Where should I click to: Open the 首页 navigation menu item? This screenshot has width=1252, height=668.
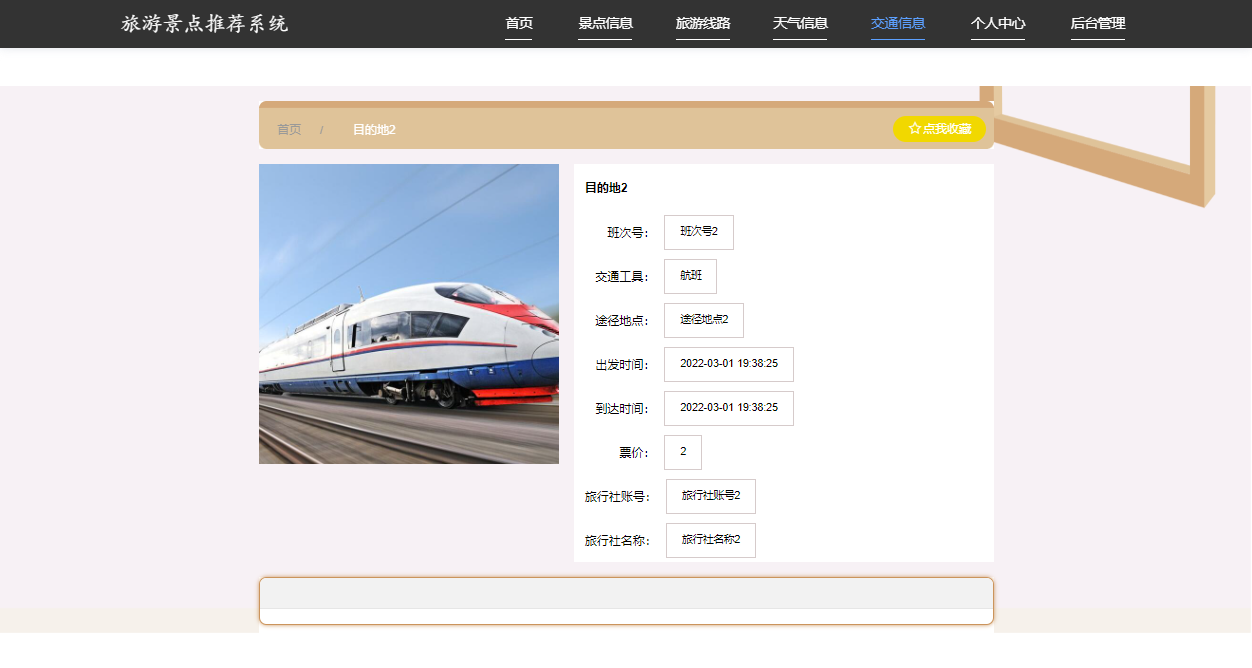pyautogui.click(x=518, y=24)
